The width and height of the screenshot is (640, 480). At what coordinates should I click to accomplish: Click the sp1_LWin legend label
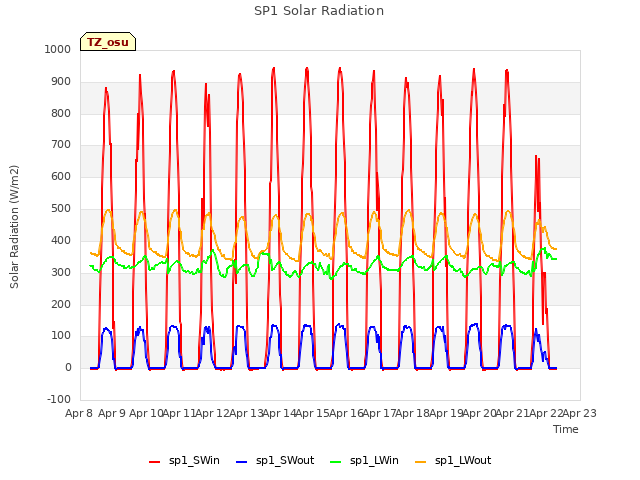(x=374, y=460)
